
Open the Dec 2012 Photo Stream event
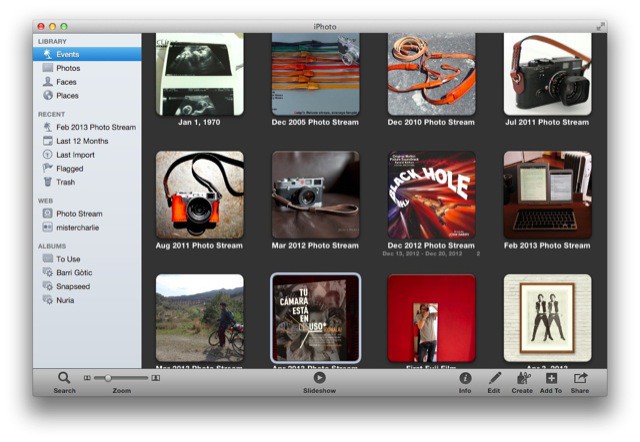[x=431, y=195]
